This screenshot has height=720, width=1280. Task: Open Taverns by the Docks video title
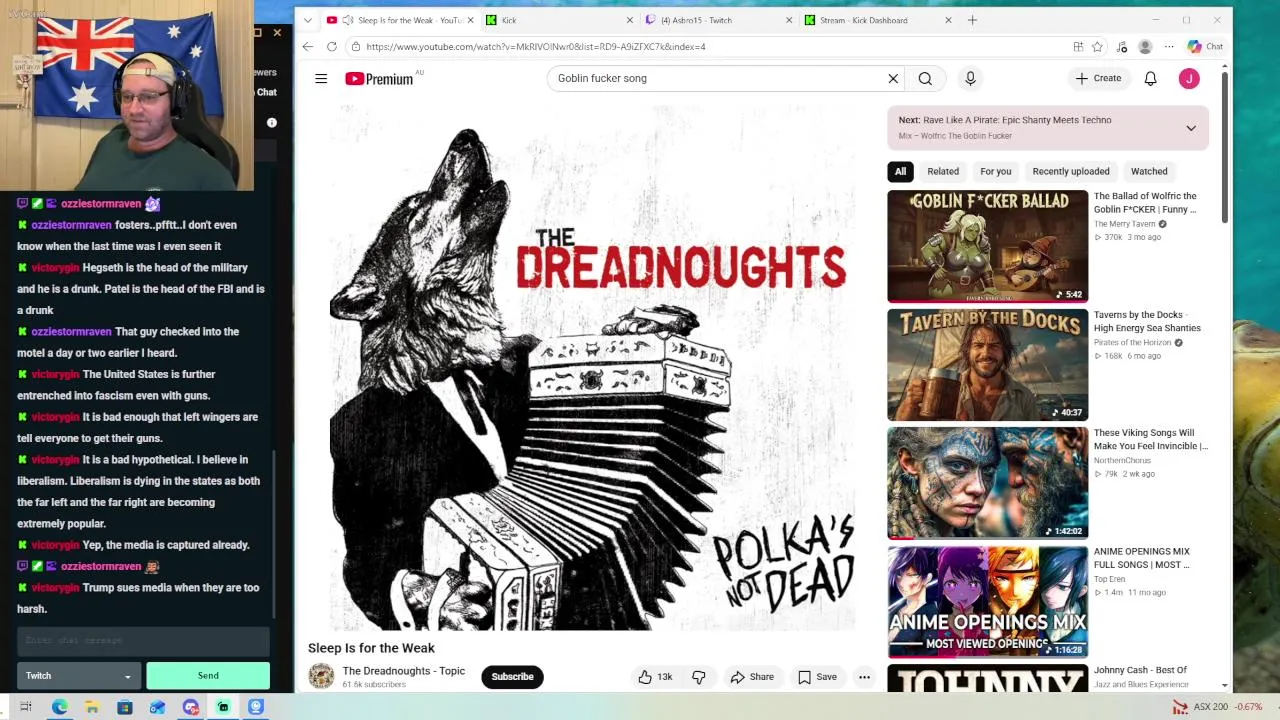(1147, 321)
